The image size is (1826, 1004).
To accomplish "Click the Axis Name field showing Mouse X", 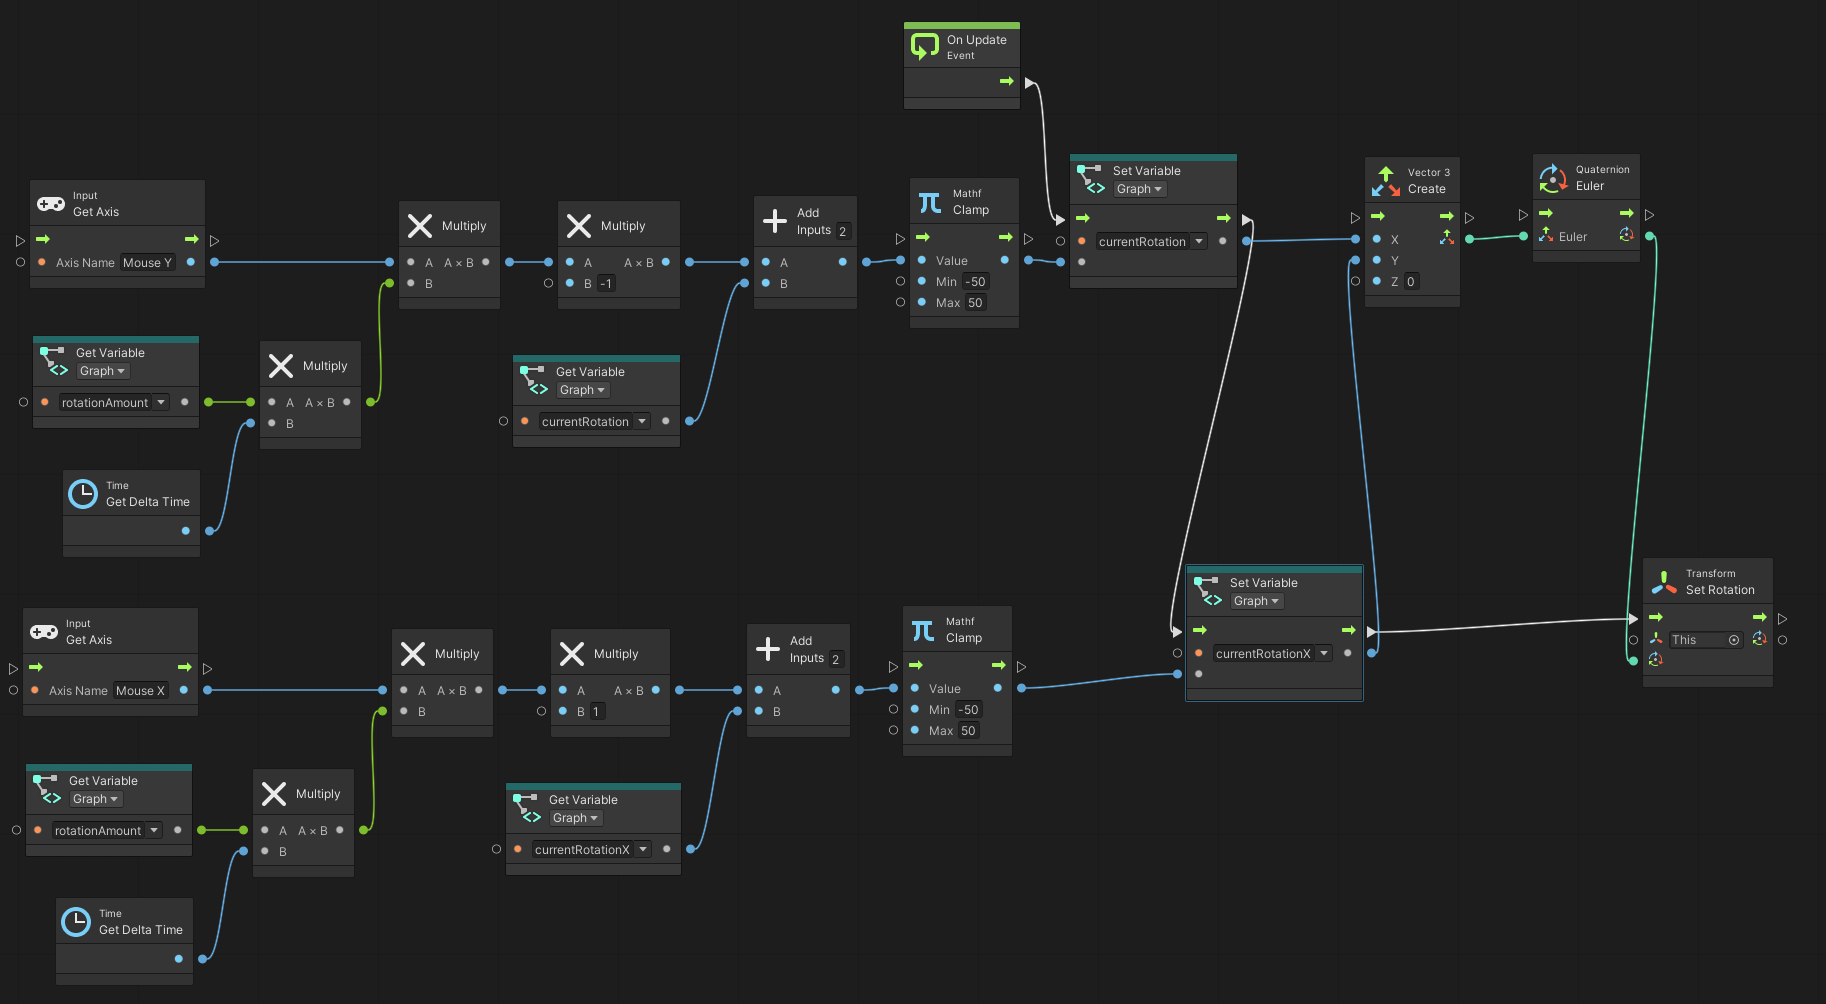I will point(140,690).
